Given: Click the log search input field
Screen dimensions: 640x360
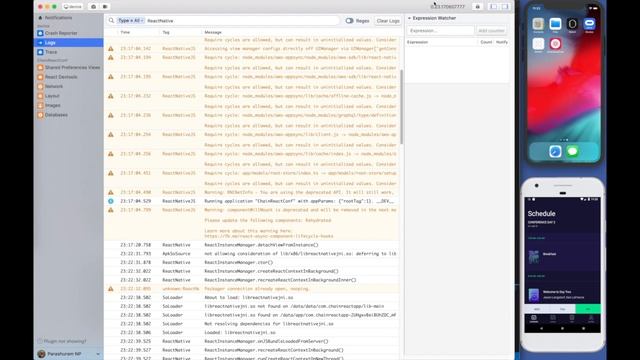Looking at the screenshot, I should pos(242,20).
